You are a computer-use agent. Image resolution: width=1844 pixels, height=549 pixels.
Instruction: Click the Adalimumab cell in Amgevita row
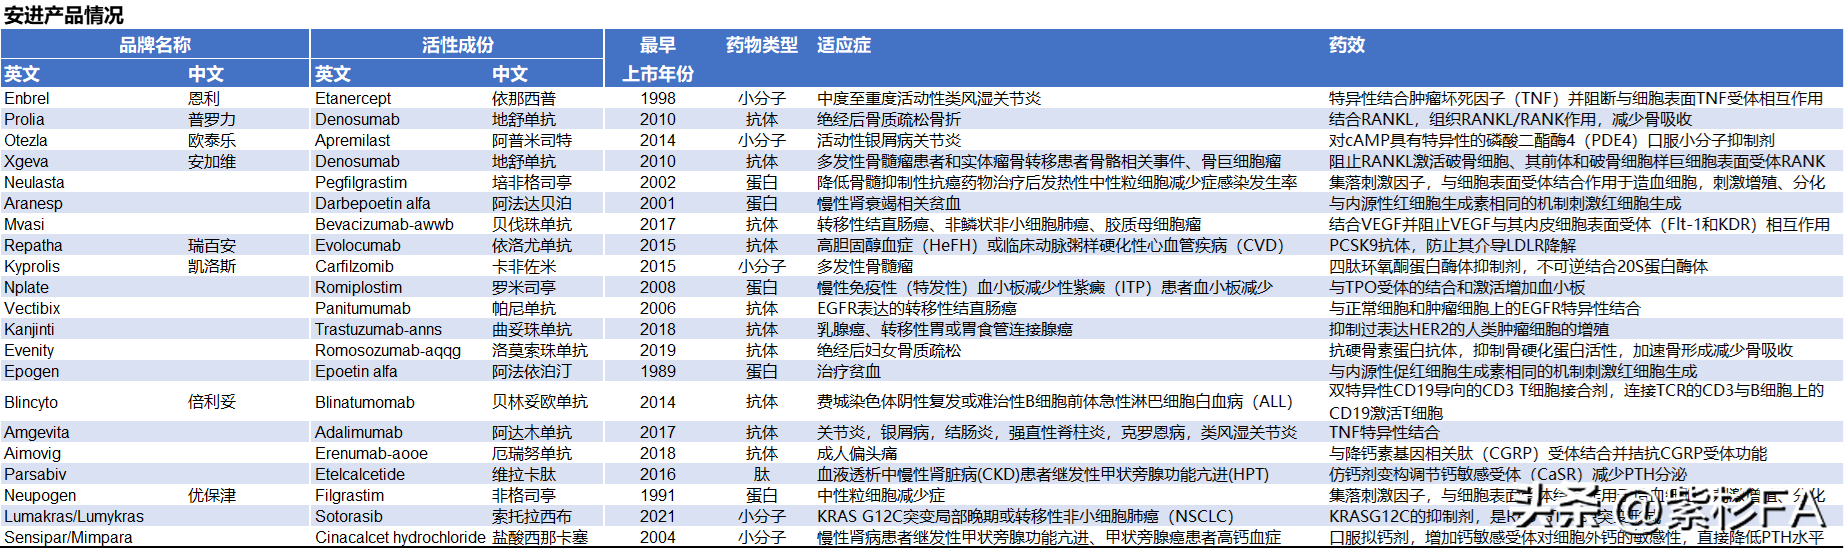[359, 432]
